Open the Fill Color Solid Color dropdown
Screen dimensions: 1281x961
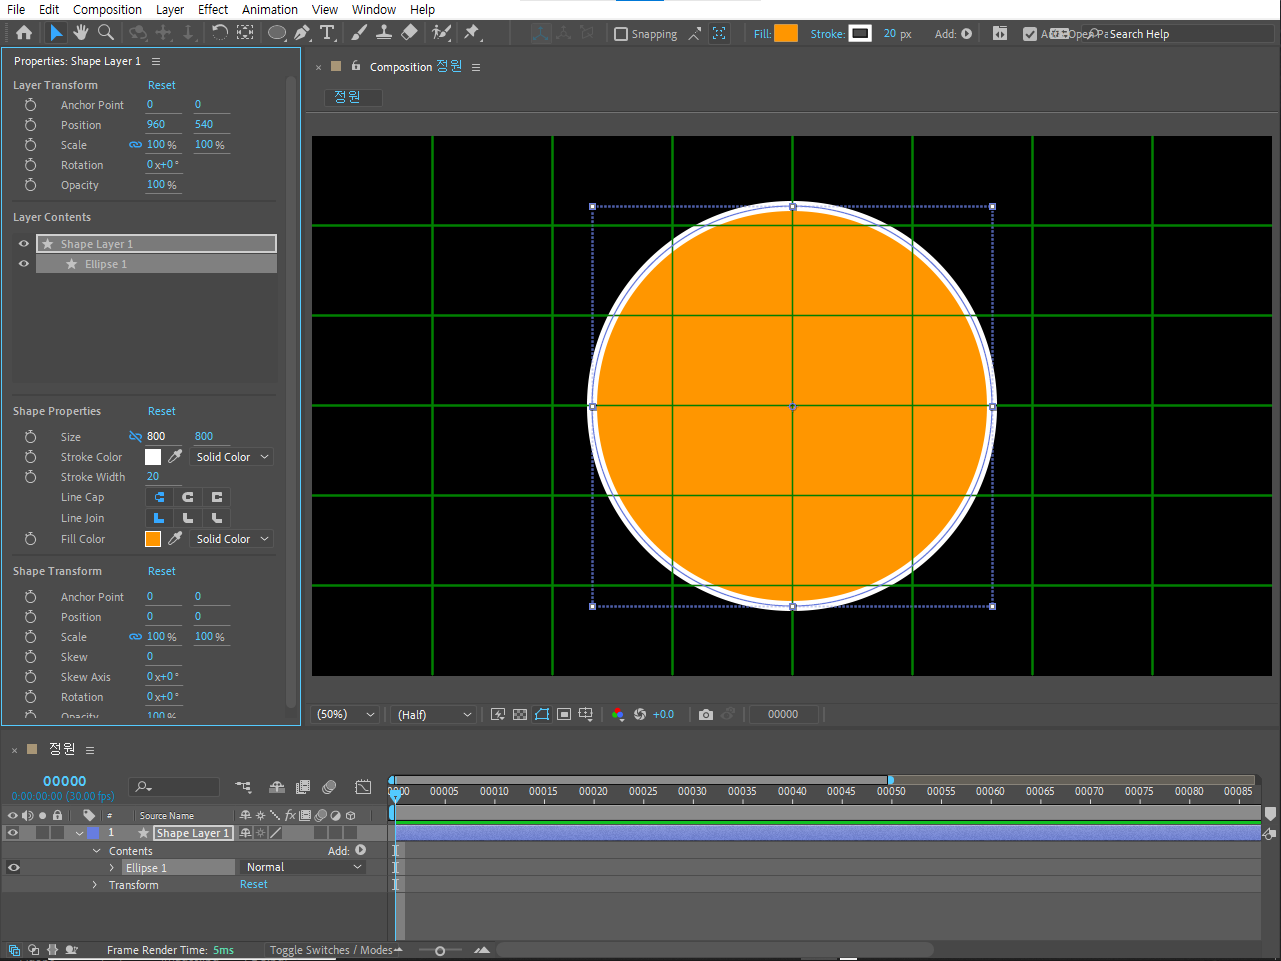pos(232,539)
